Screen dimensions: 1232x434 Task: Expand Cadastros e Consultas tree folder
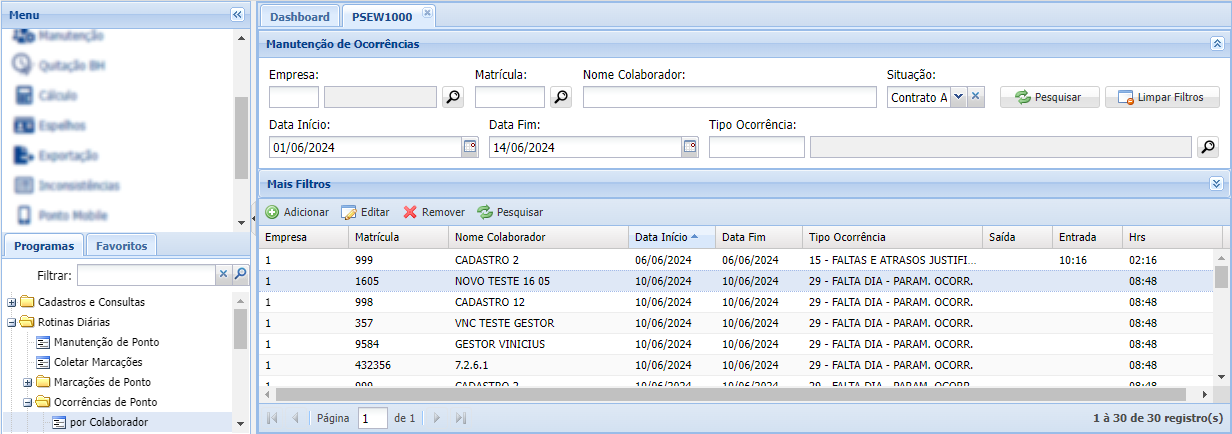point(12,302)
